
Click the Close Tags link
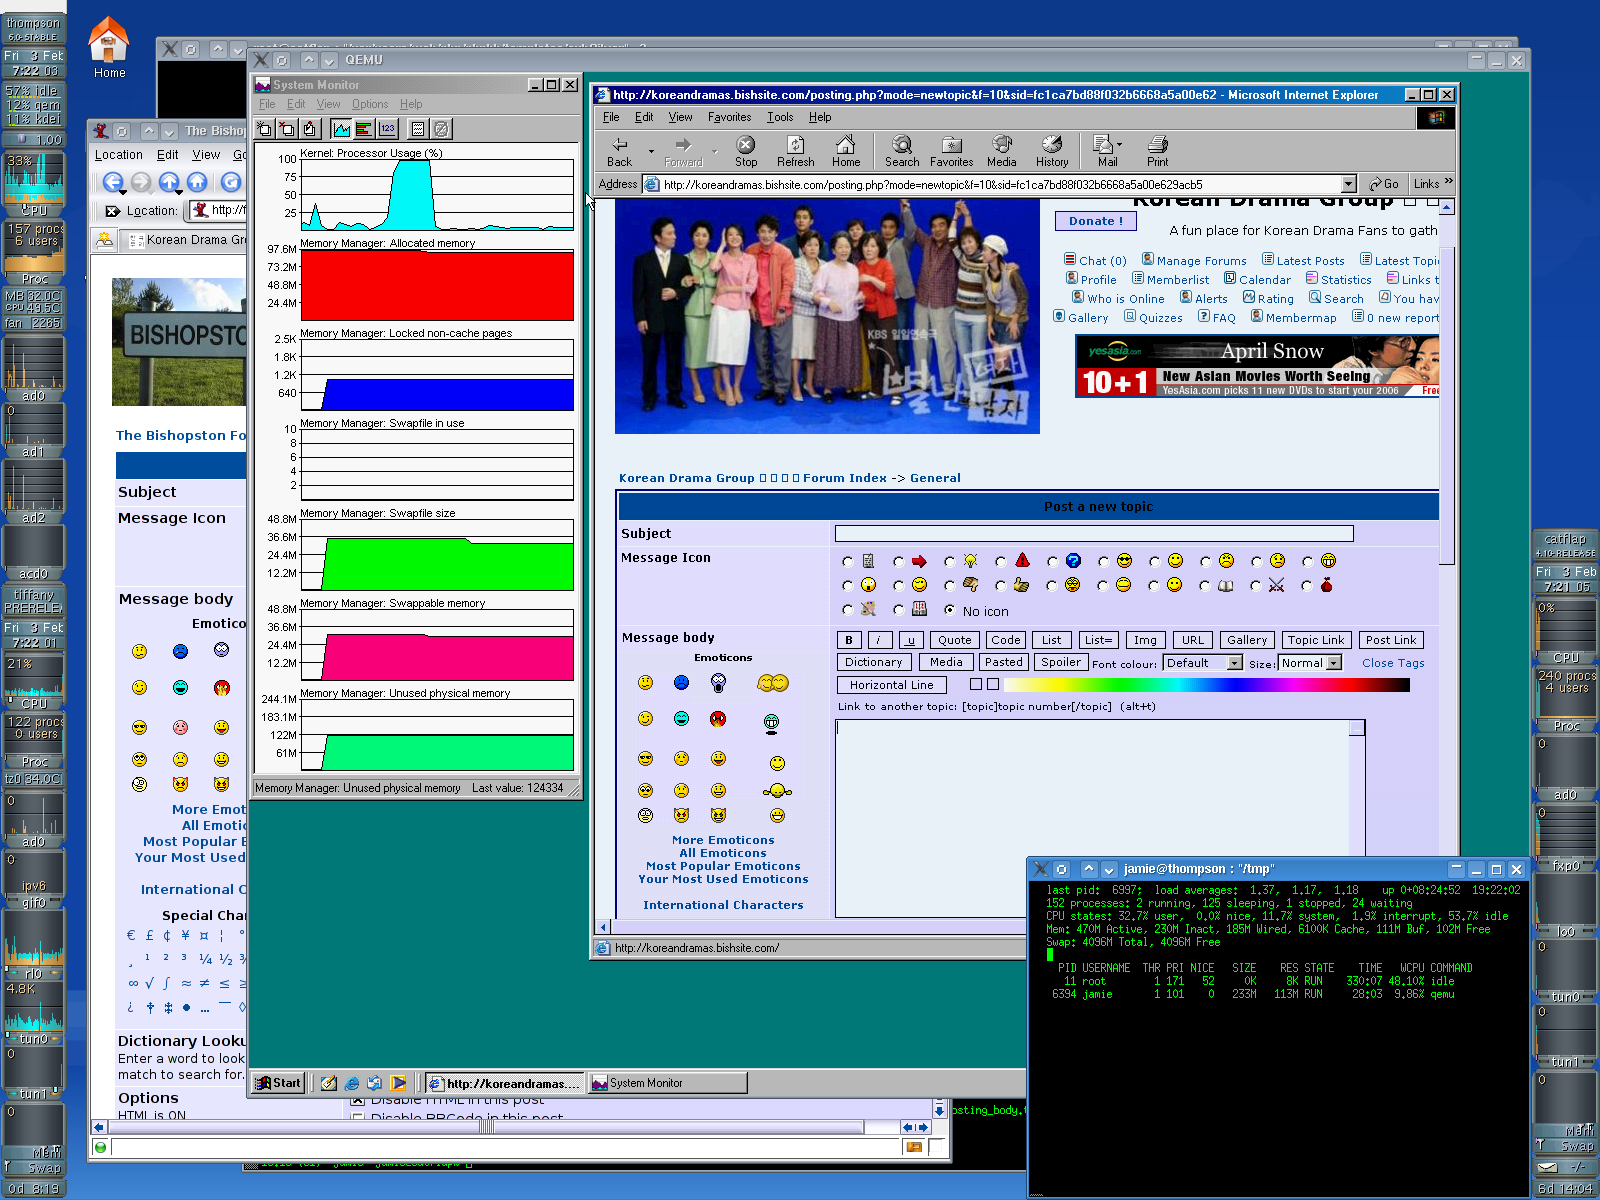click(x=1393, y=663)
